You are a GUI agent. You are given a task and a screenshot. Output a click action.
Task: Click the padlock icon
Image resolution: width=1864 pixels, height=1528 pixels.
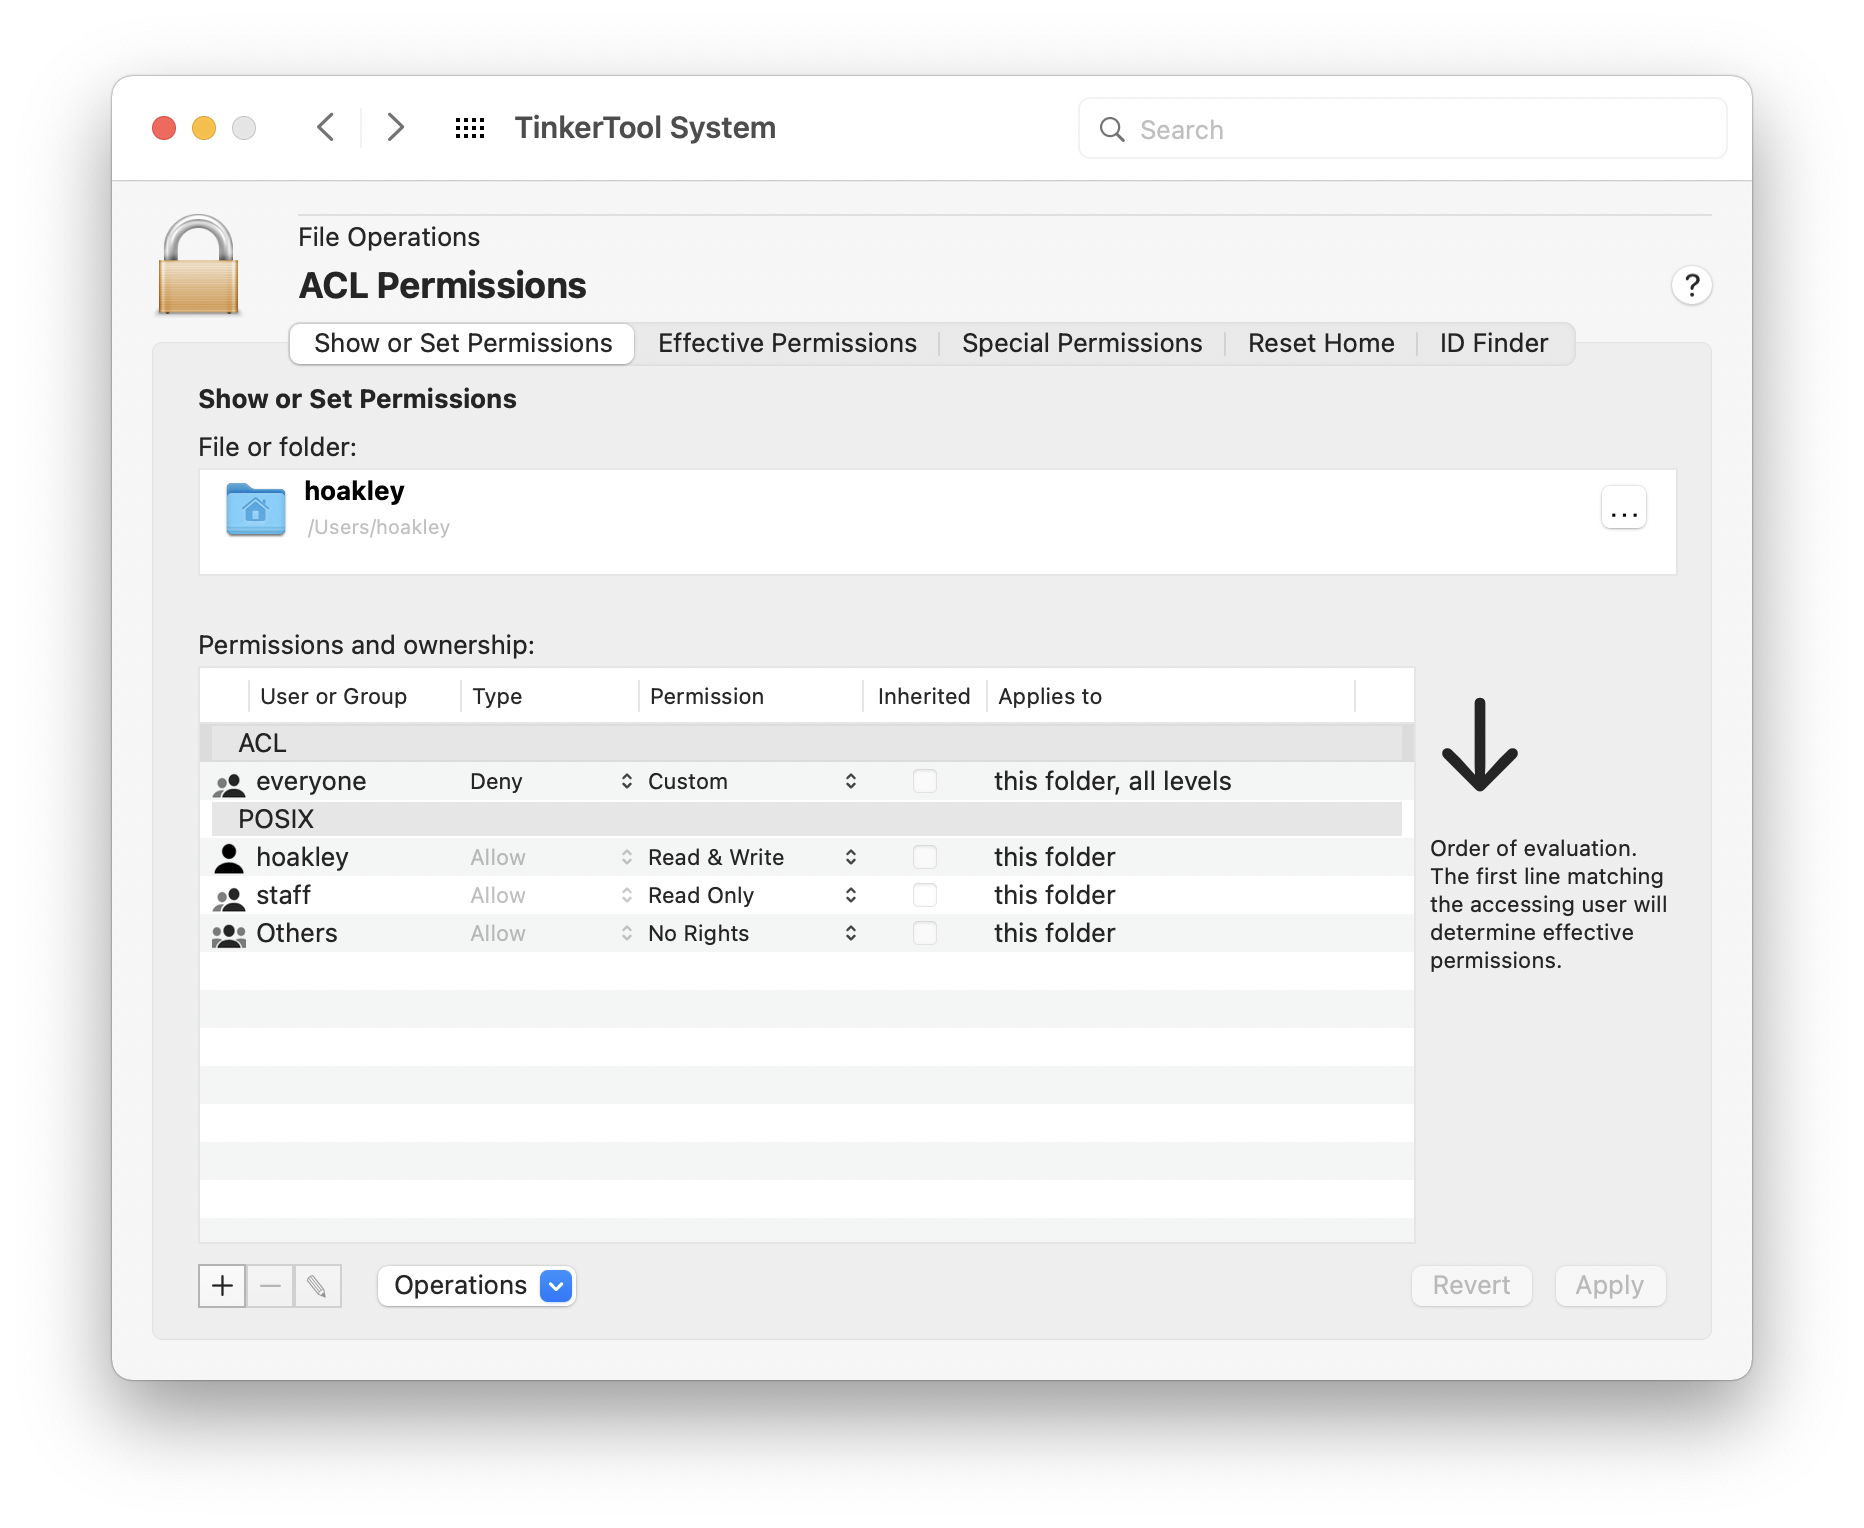click(198, 266)
